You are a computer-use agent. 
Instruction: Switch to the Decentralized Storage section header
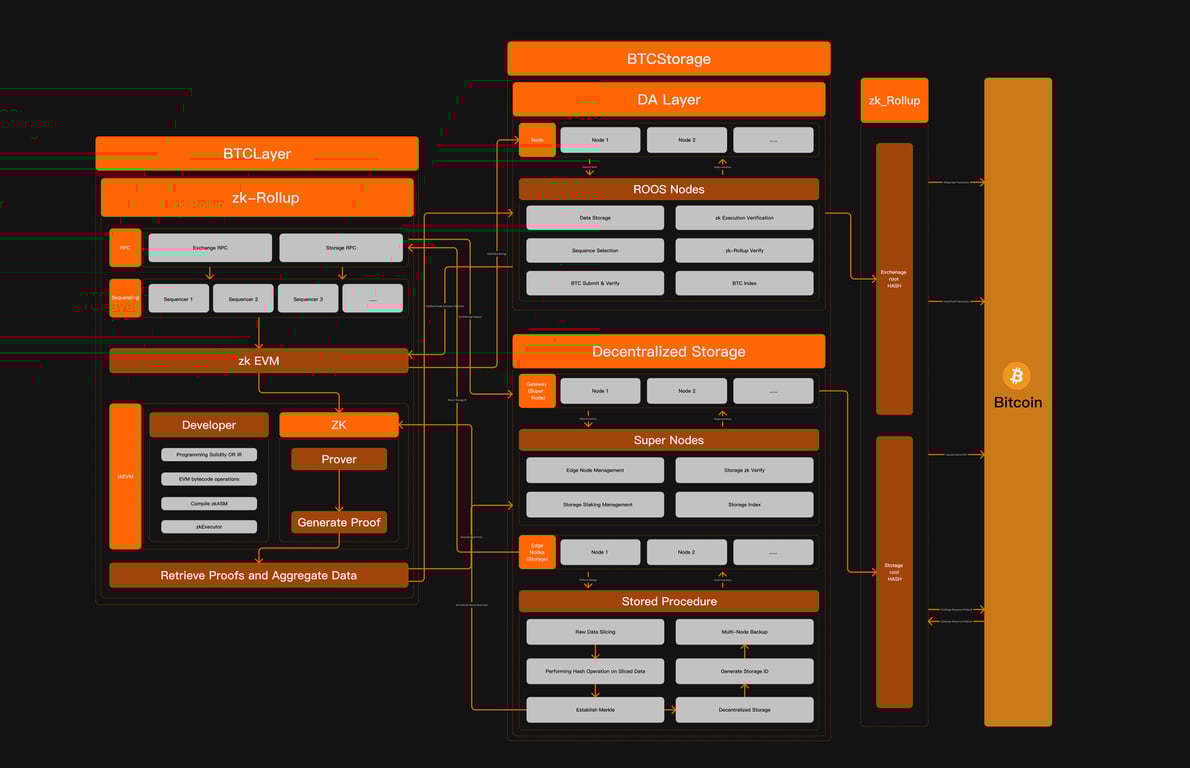point(668,351)
